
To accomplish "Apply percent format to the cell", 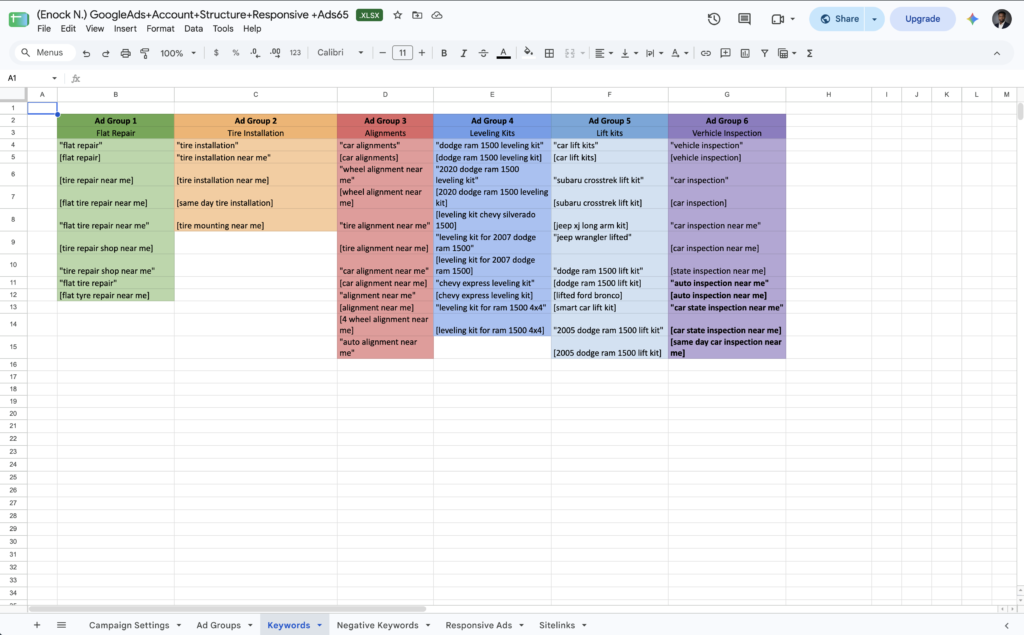I will click(x=236, y=53).
